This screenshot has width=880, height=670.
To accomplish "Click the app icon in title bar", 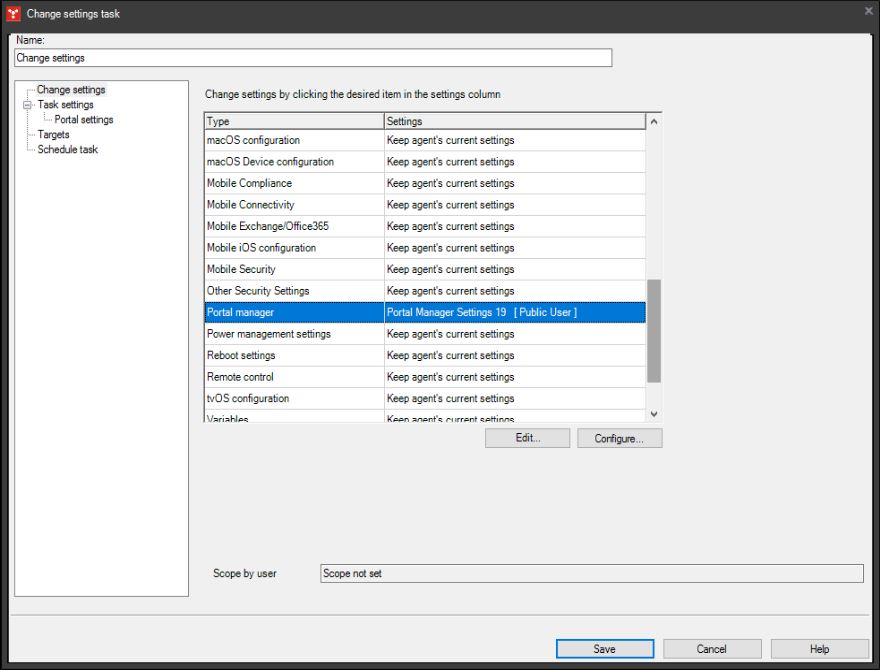I will coord(13,13).
